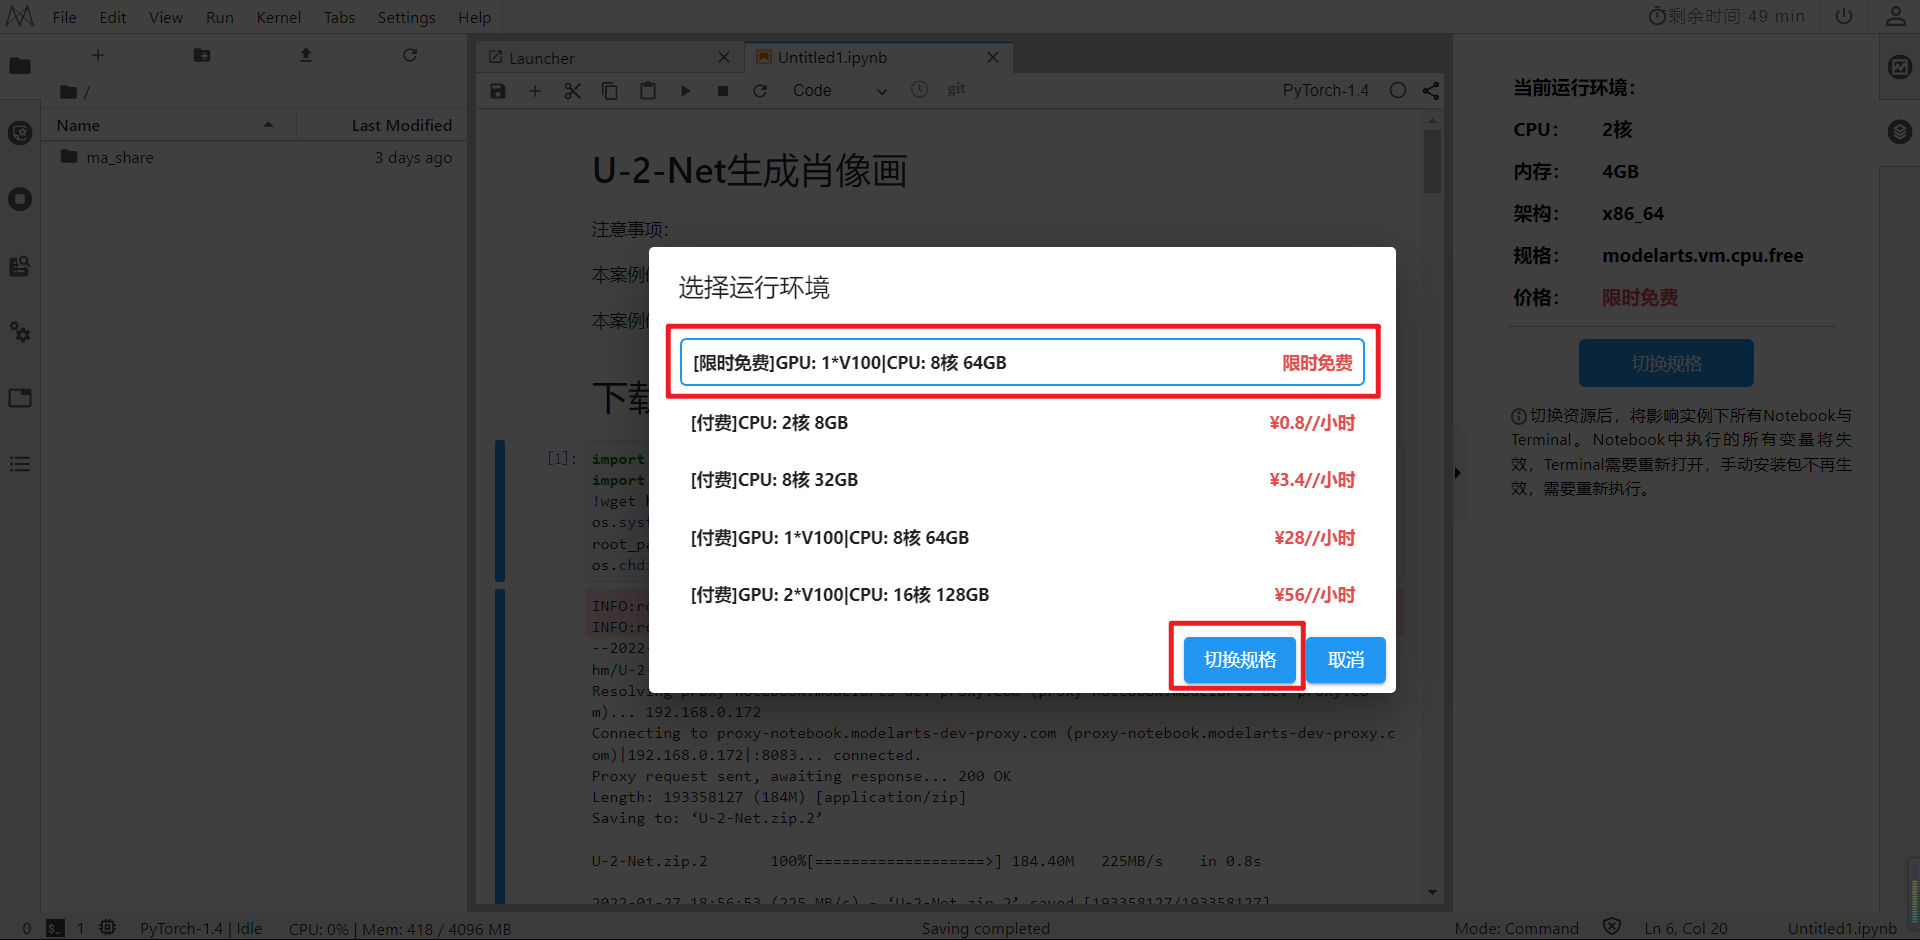Viewport: 1920px width, 940px height.
Task: Open the running terminals and kernels sidebar icon
Action: click(20, 199)
